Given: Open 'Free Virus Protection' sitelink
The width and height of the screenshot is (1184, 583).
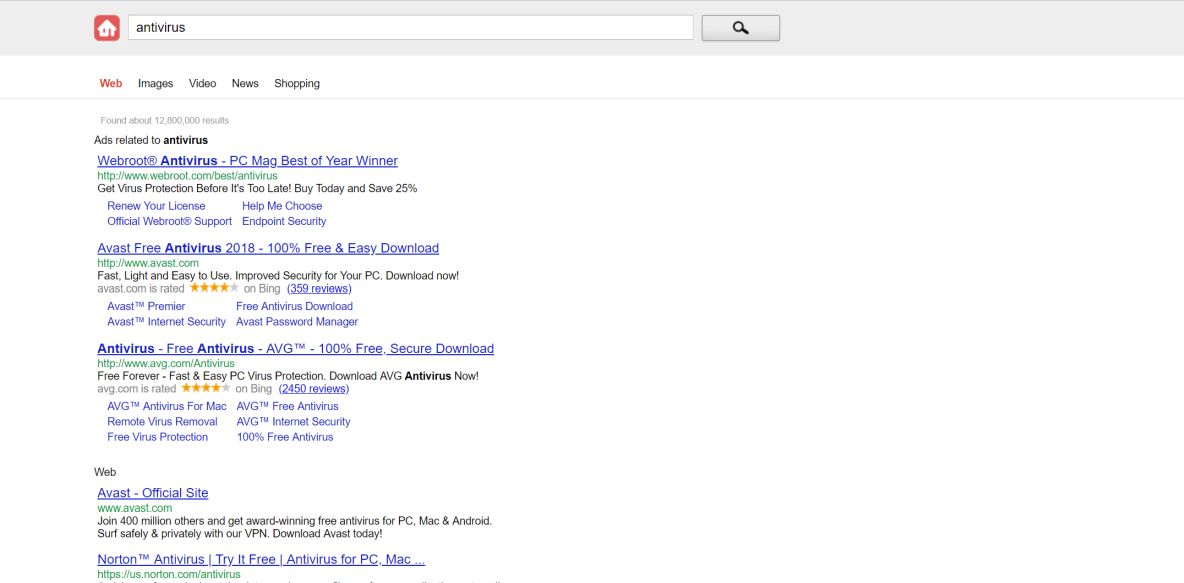Looking at the screenshot, I should click(x=157, y=437).
